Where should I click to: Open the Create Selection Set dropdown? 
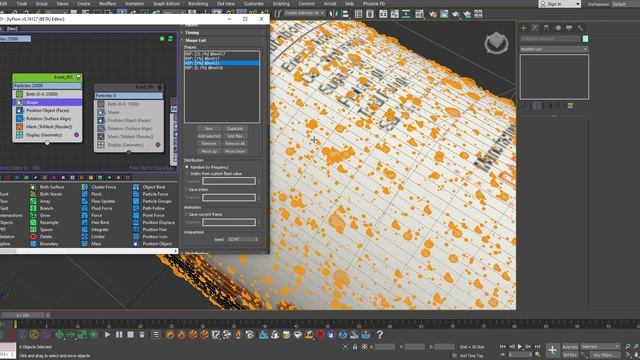(x=304, y=13)
